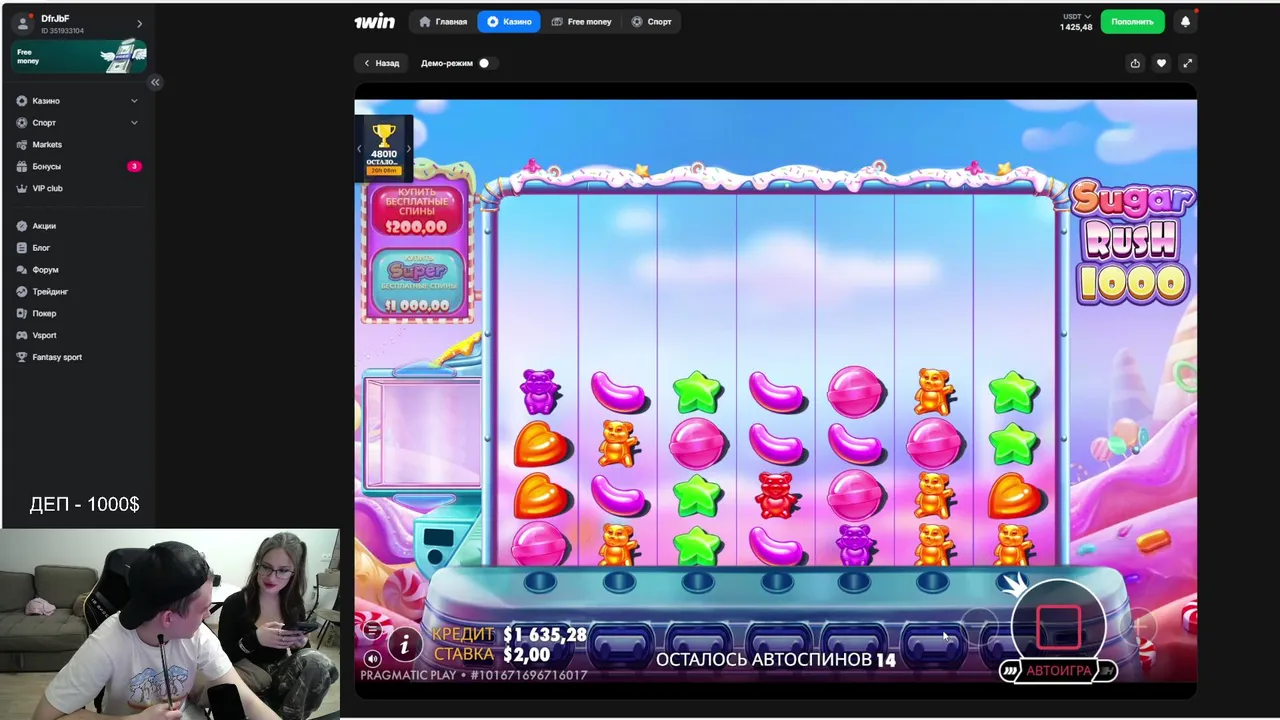Click the Бонусы badge showing 3
The width and height of the screenshot is (1280, 720).
point(134,167)
